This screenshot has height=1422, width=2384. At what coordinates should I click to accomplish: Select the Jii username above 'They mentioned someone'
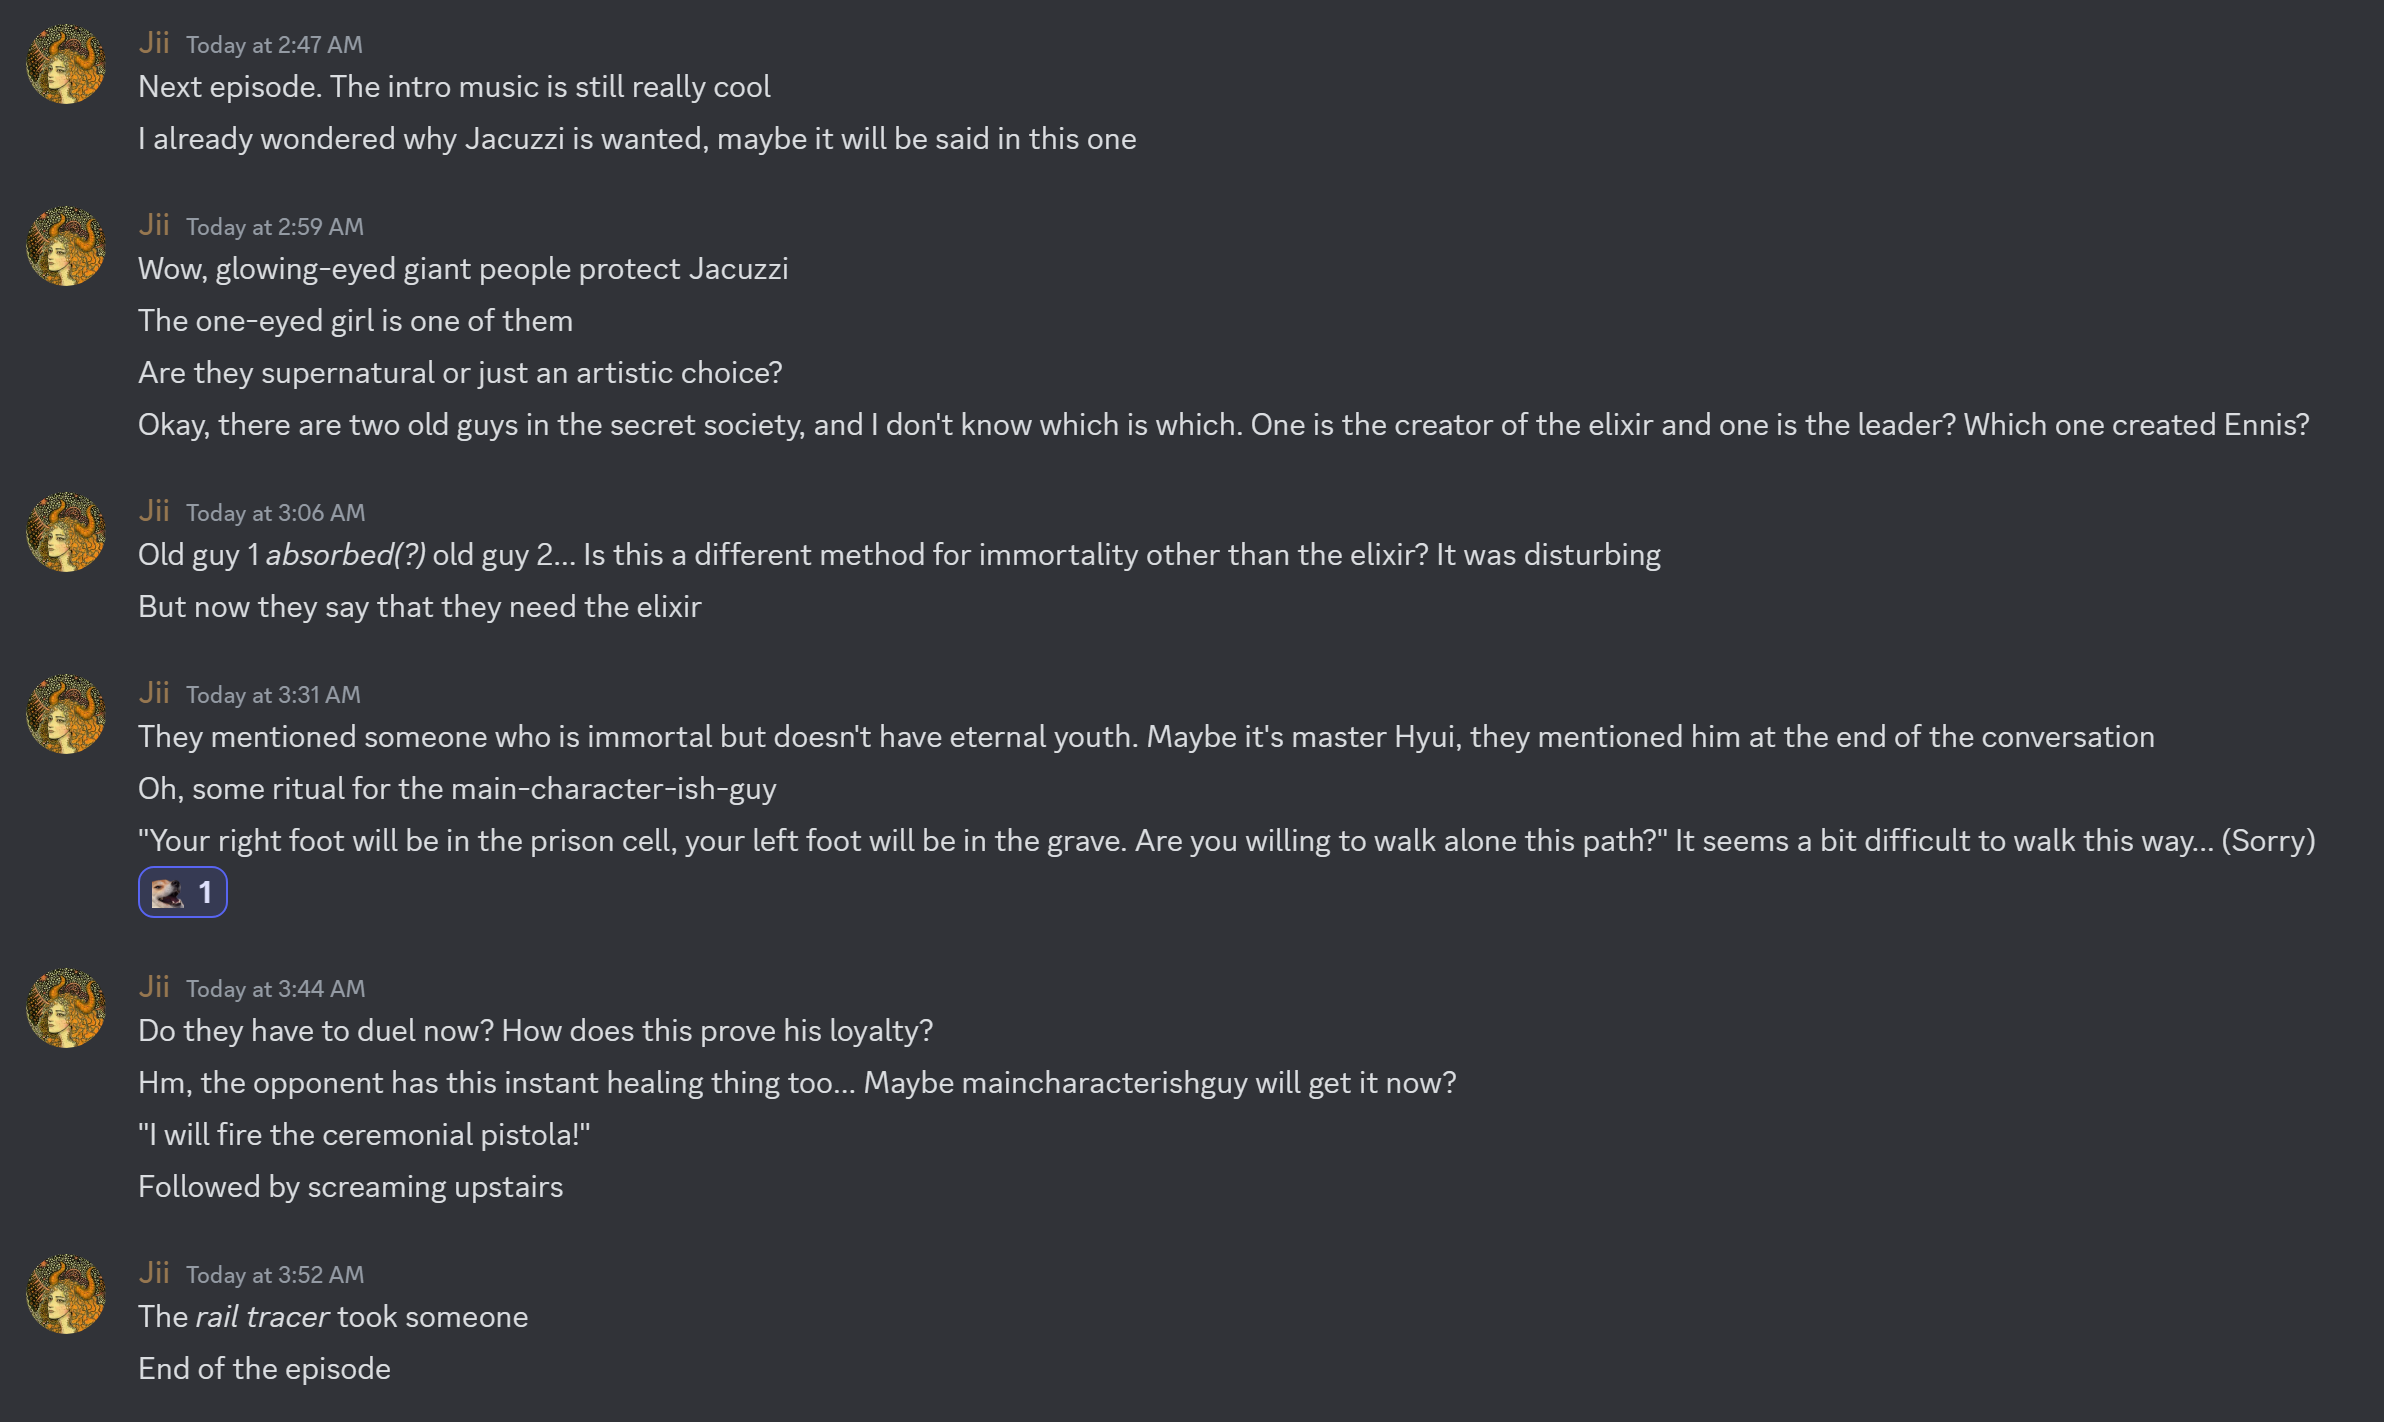pos(154,693)
